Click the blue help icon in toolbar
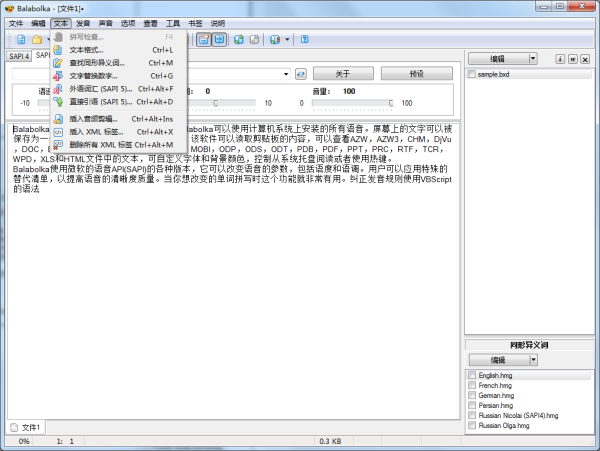 tap(304, 39)
